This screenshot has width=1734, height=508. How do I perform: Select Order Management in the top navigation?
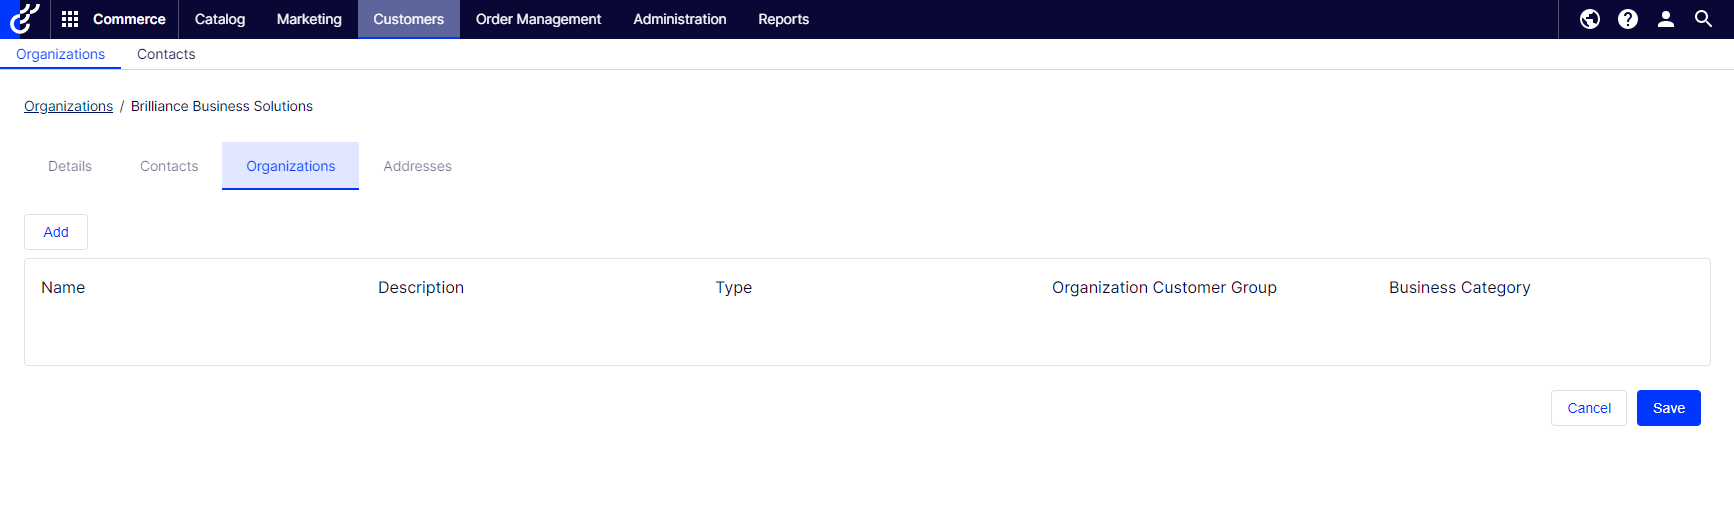click(x=538, y=19)
